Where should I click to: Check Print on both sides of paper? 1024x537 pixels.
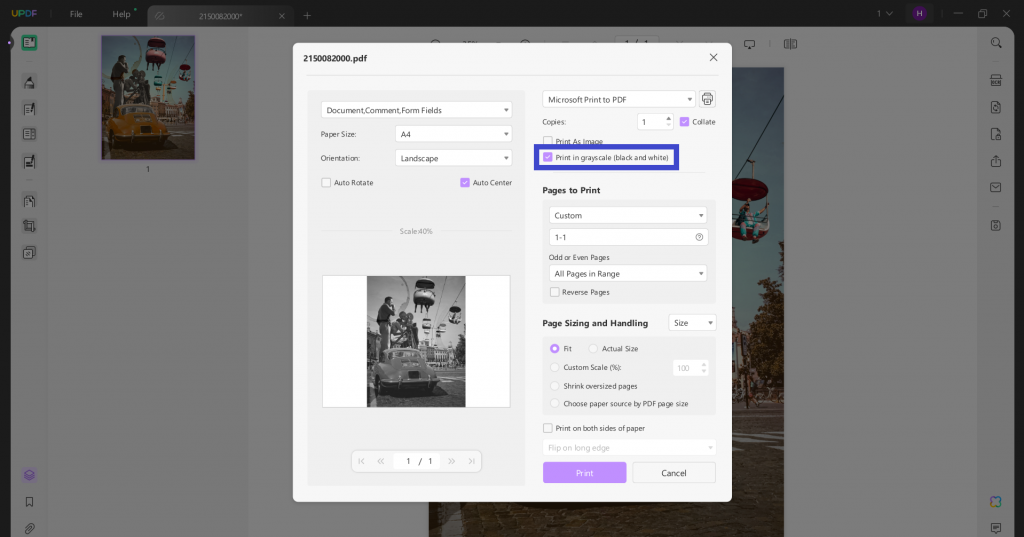point(548,428)
